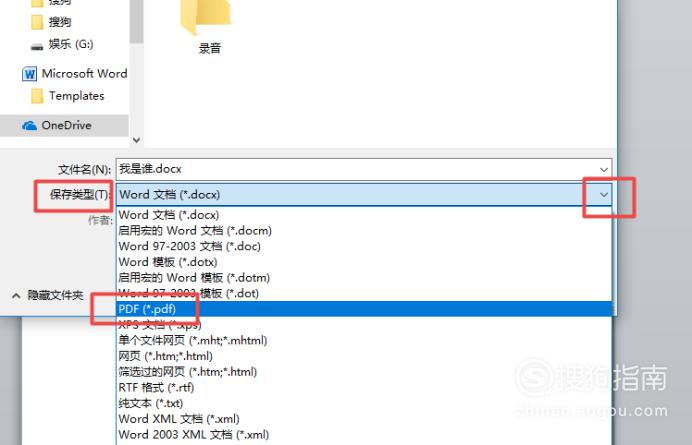Choose 启用宏的 Word 文档 (*.docm)
This screenshot has width=692, height=445.
364,230
